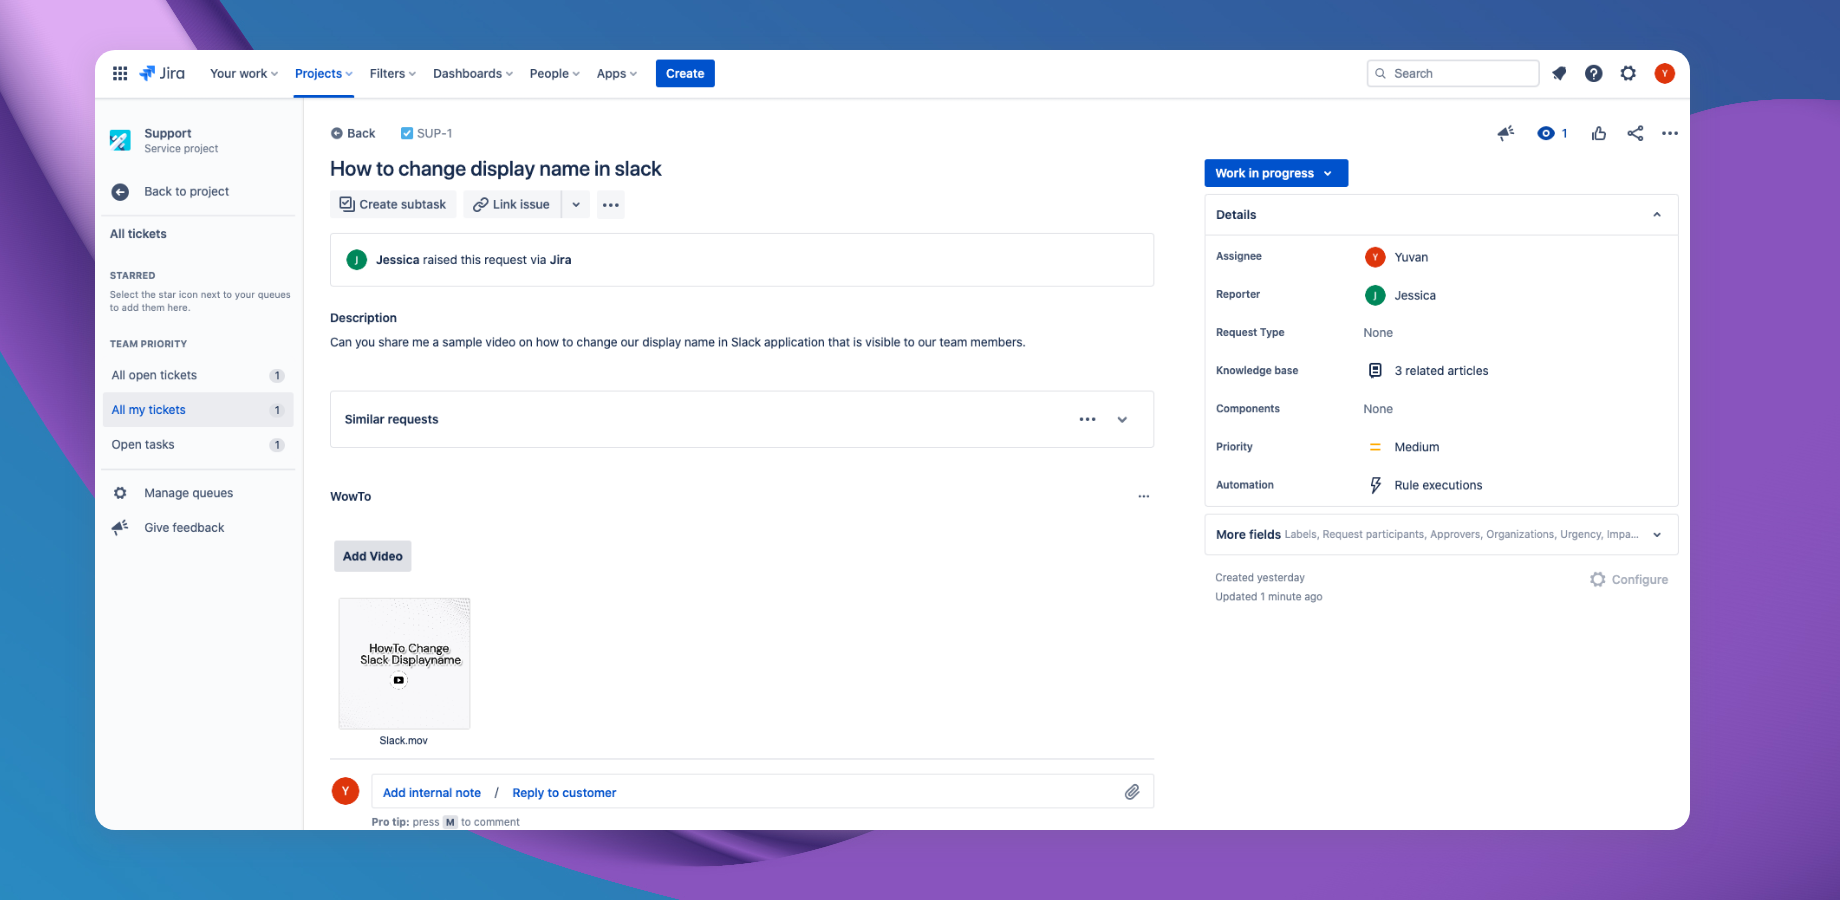The height and width of the screenshot is (900, 1840).
Task: Click the Link issue button
Action: pos(512,204)
